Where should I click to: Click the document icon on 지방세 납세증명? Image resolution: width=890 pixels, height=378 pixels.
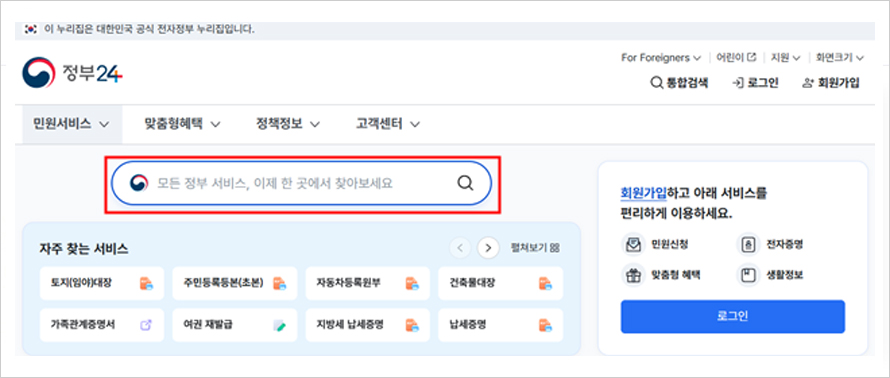click(x=412, y=325)
